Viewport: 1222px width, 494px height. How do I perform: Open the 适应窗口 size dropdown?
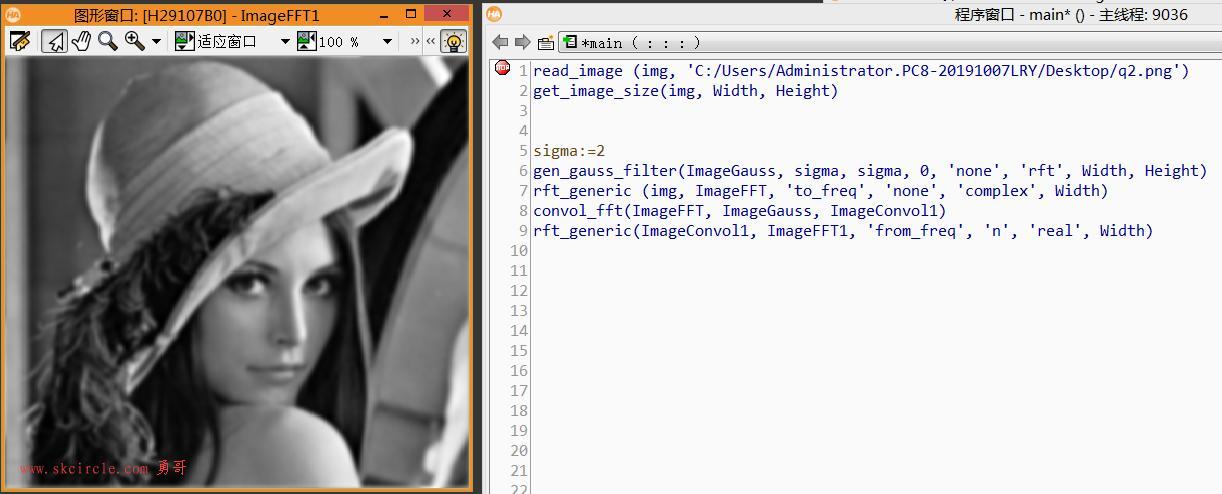pos(285,42)
